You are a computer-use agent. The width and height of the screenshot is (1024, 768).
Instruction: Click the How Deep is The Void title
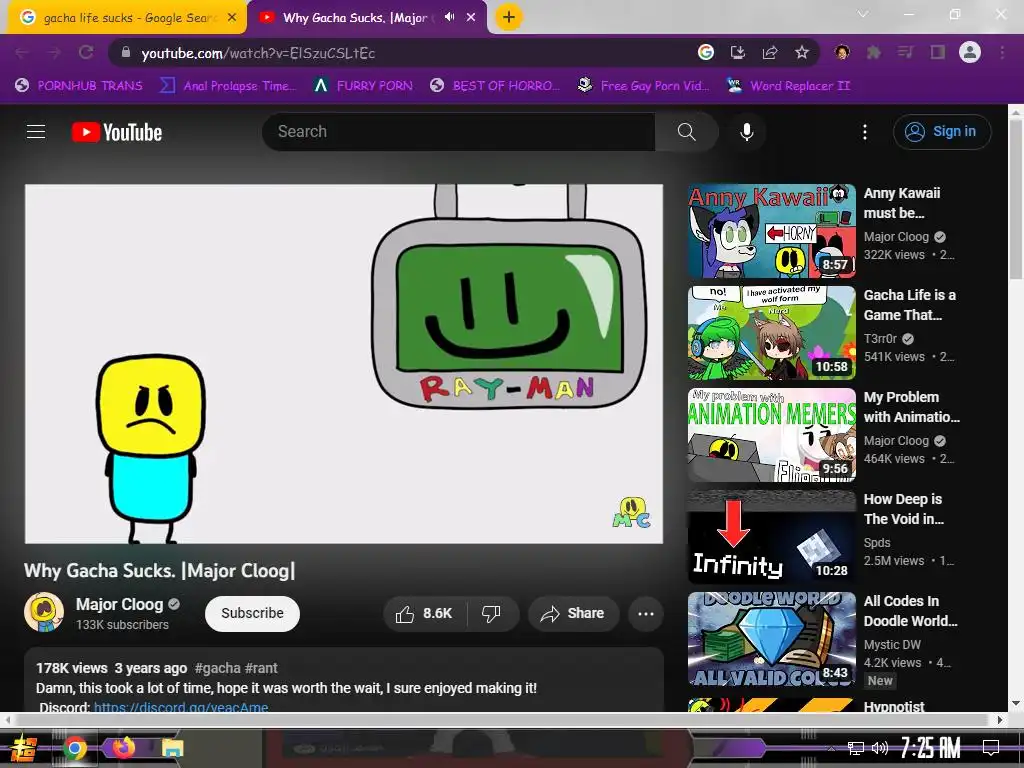point(904,509)
